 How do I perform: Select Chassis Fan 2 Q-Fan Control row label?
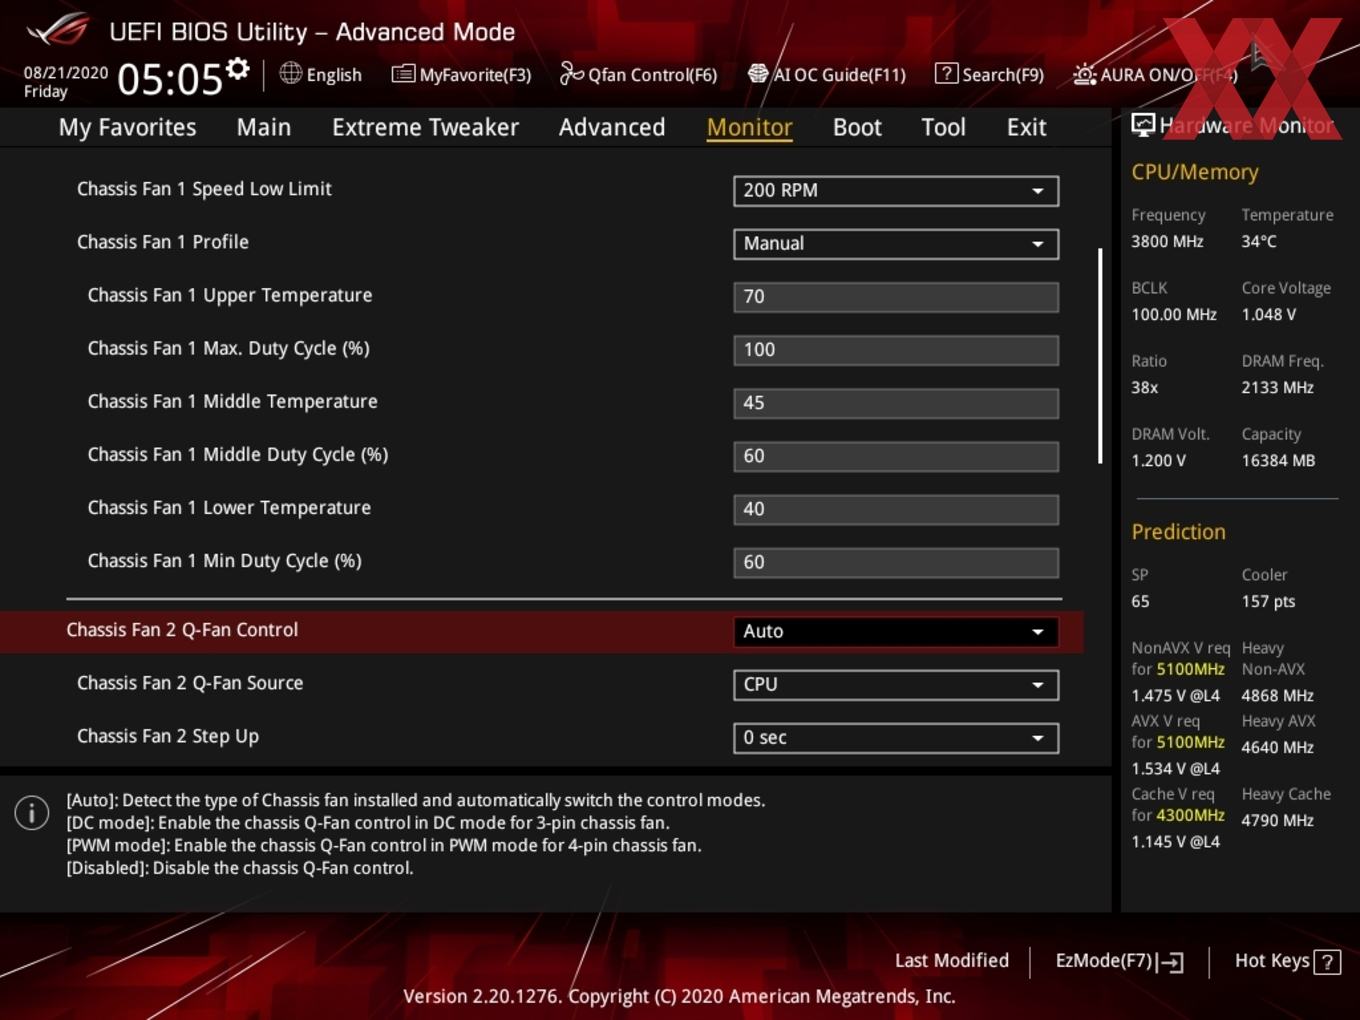click(x=182, y=630)
